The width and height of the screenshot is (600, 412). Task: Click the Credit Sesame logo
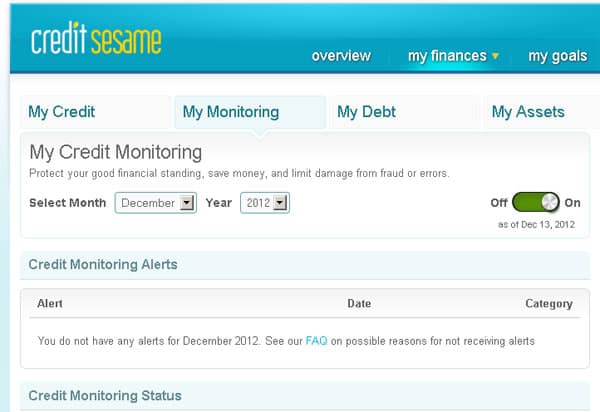pos(95,41)
